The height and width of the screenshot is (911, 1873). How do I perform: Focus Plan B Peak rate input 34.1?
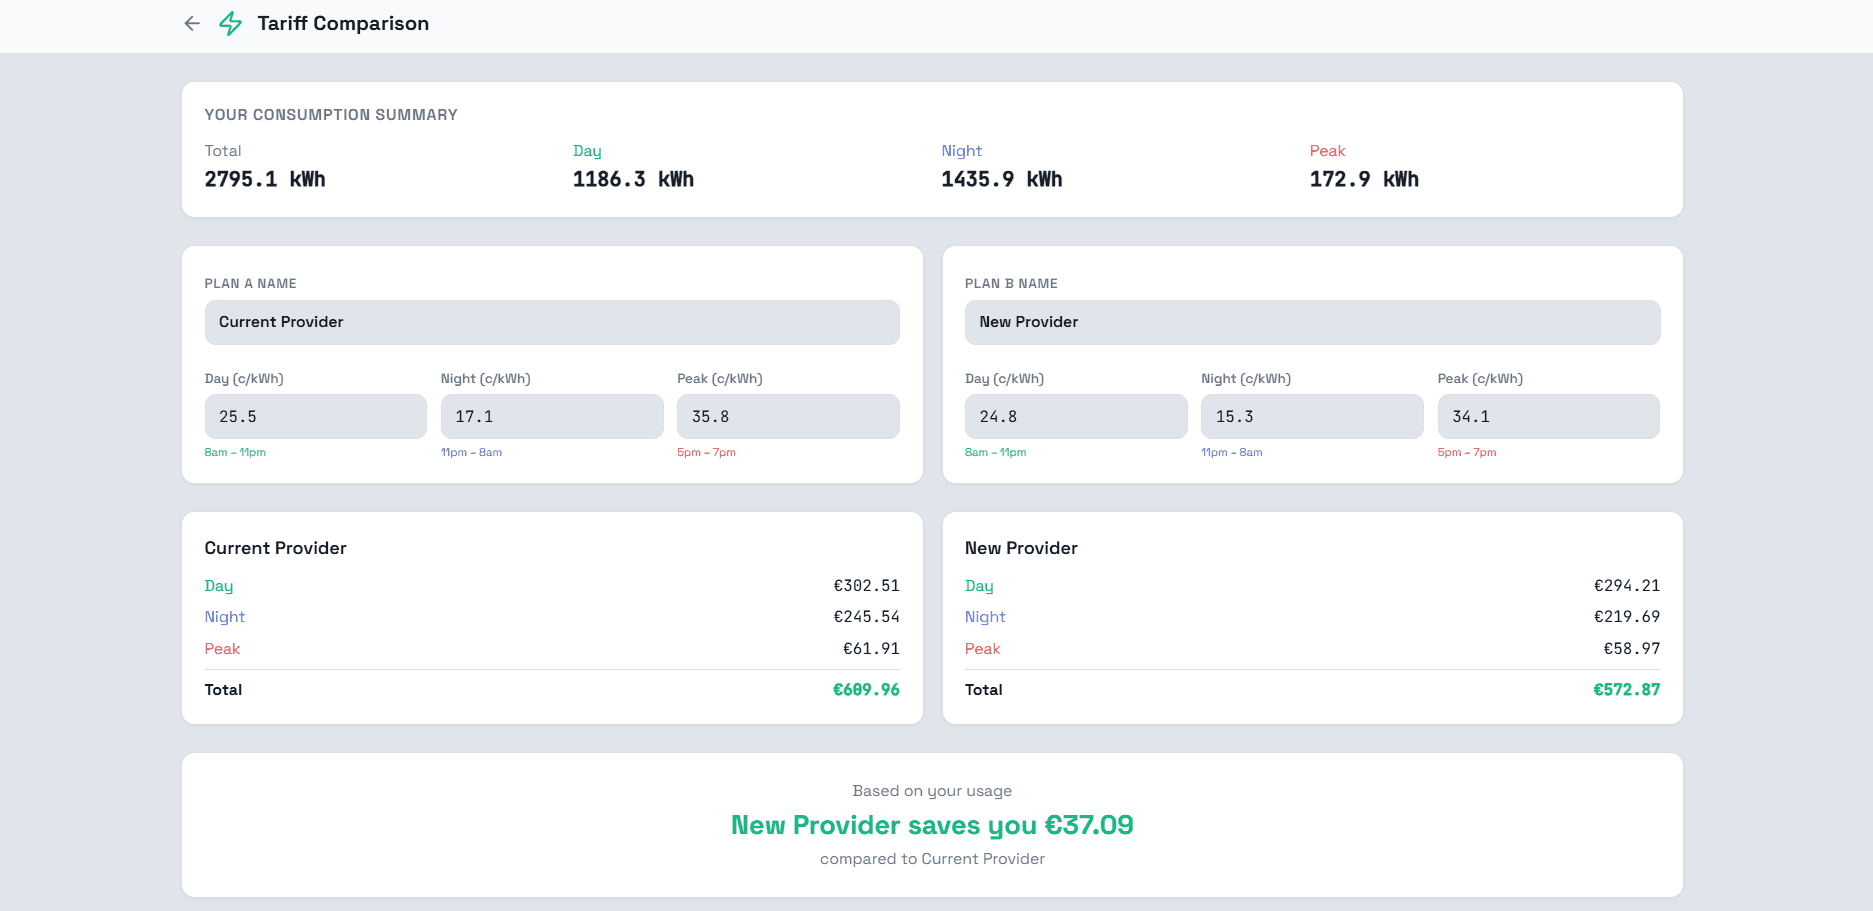click(1548, 416)
